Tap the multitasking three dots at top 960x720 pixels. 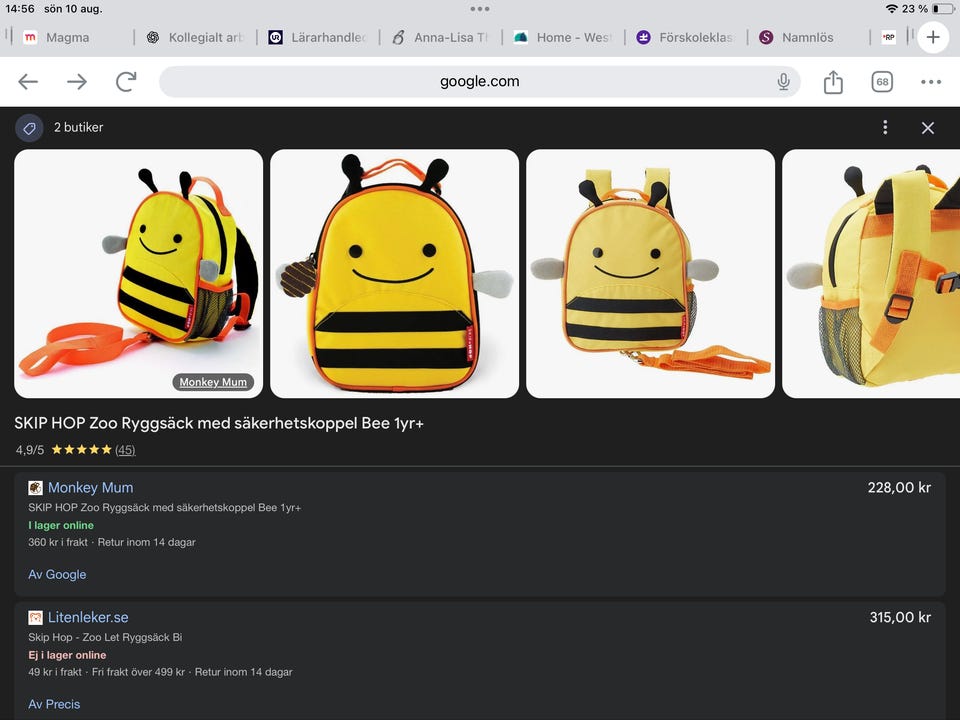coord(480,9)
